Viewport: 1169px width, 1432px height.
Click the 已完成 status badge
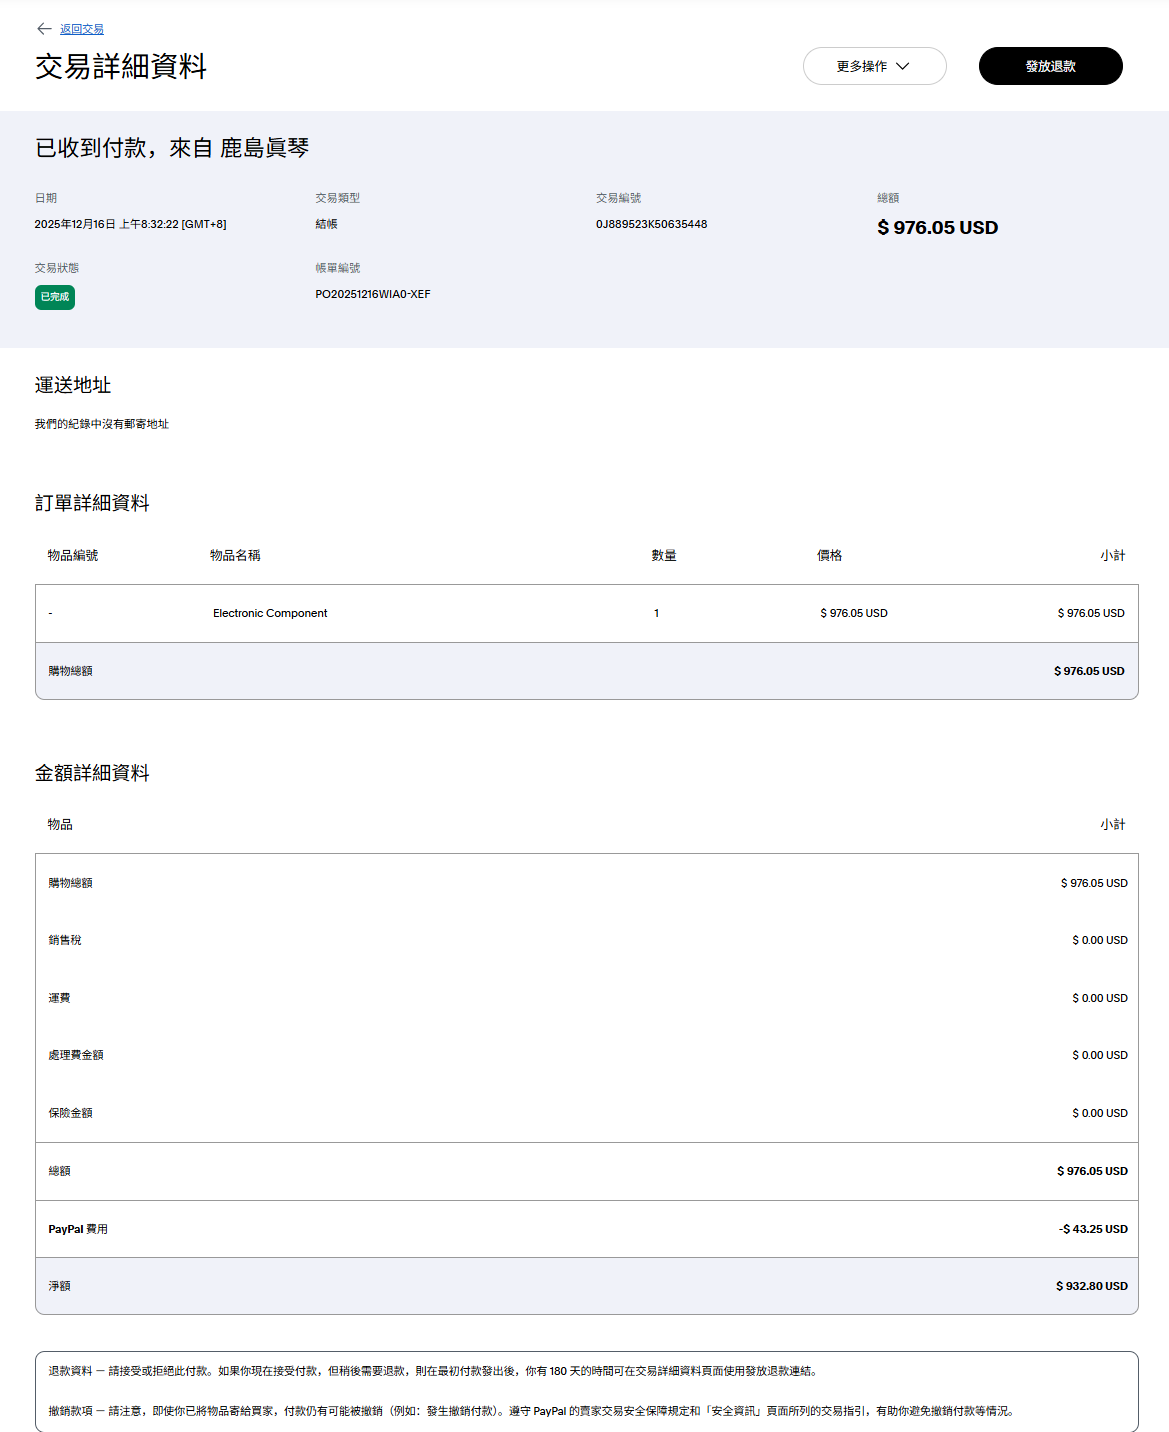(55, 297)
